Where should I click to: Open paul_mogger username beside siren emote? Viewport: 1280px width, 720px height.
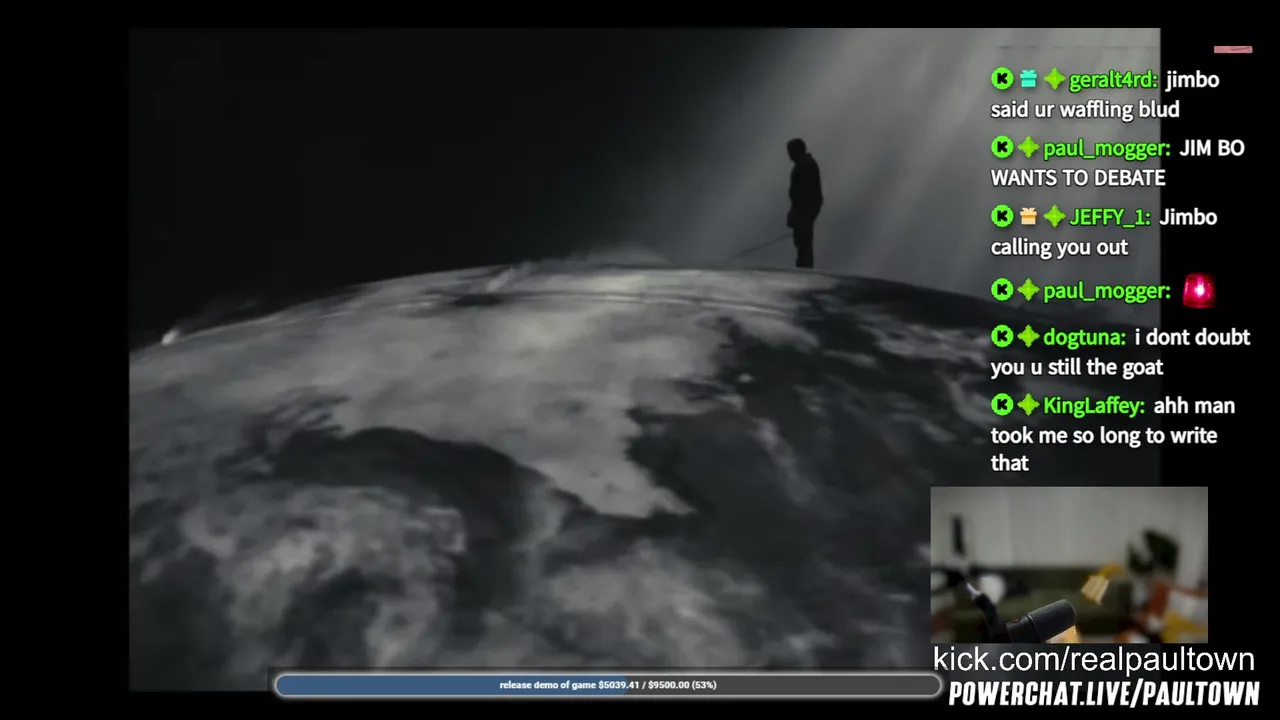coord(1106,291)
